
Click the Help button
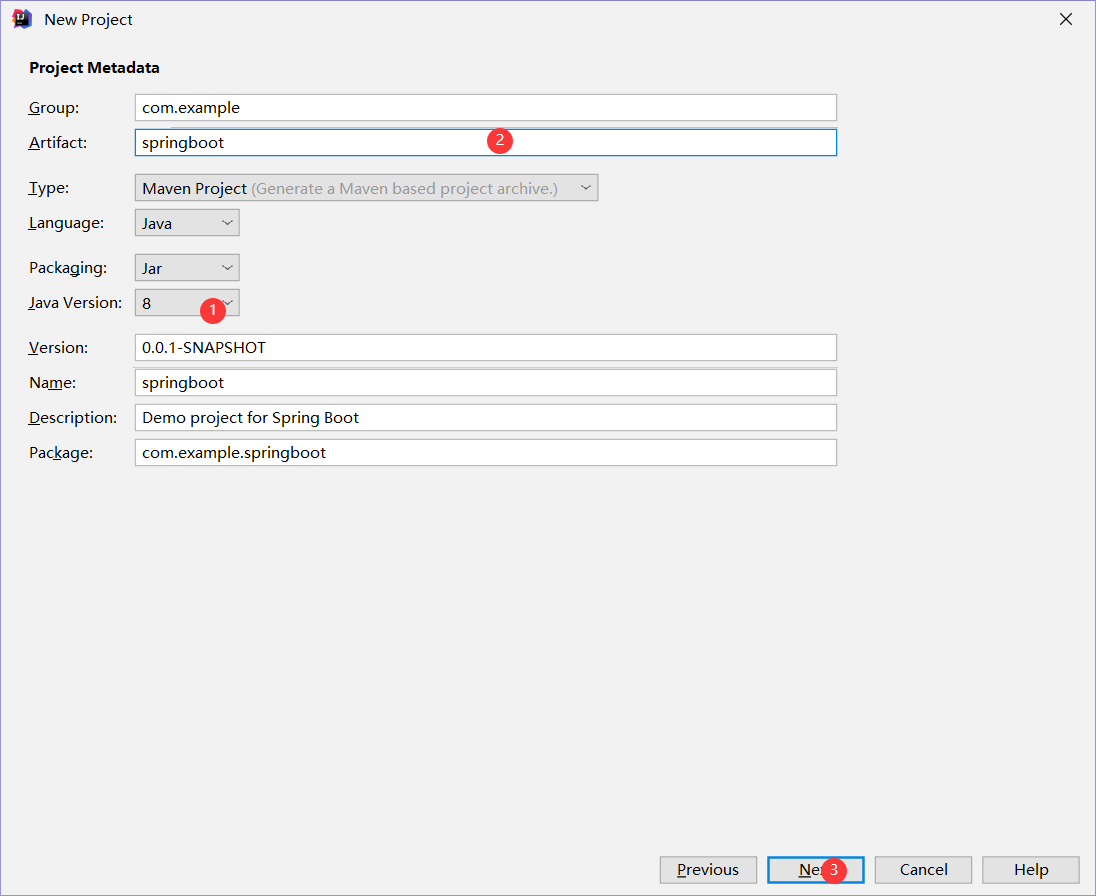tap(1031, 869)
